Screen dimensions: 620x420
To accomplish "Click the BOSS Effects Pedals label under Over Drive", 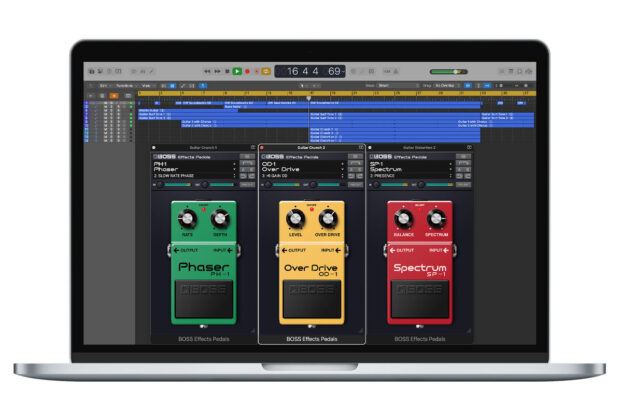I will (312, 339).
